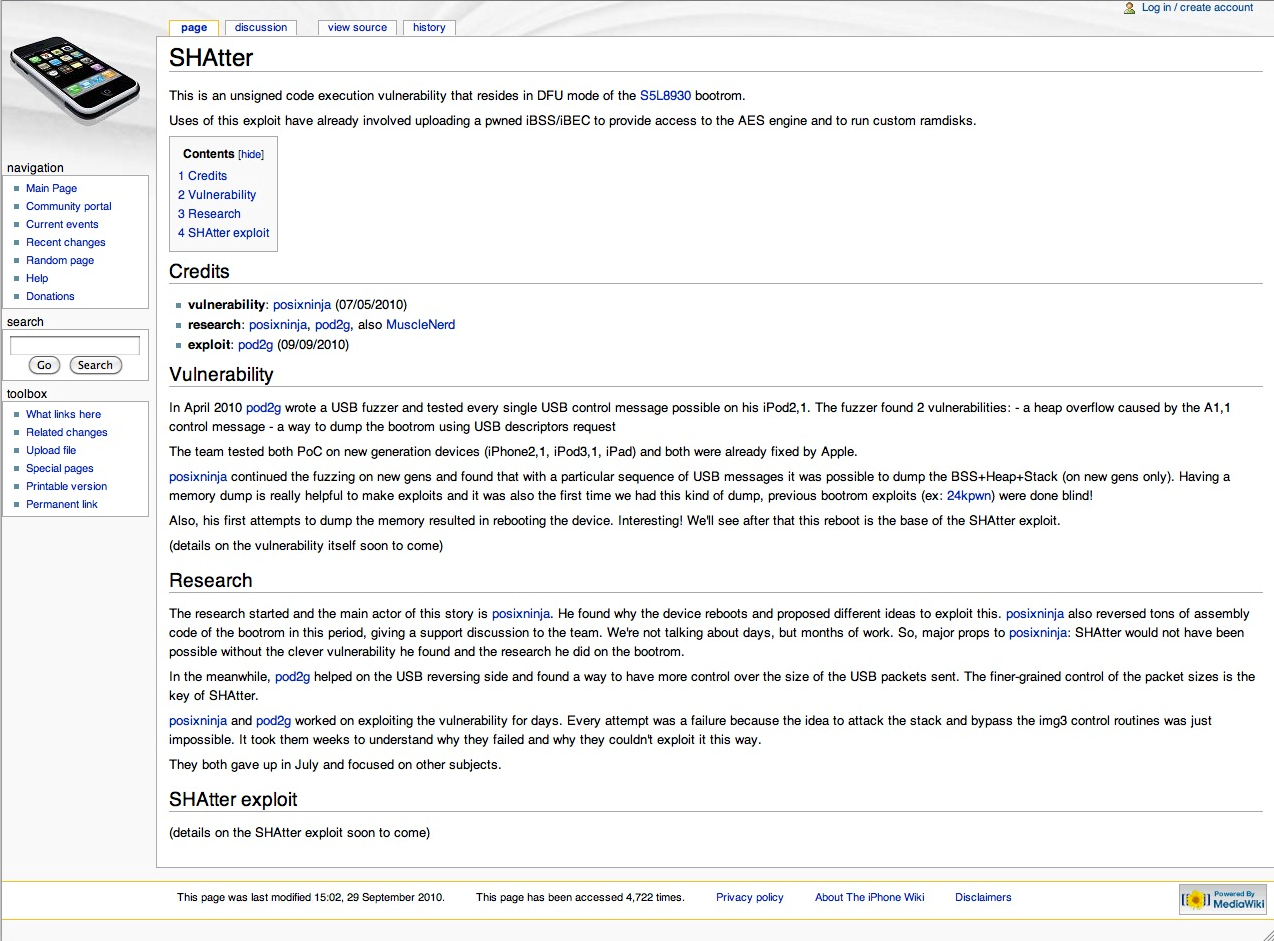Viewport: 1274px width, 941px height.
Task: Click the SHAtter exploit section heading
Action: coord(233,800)
